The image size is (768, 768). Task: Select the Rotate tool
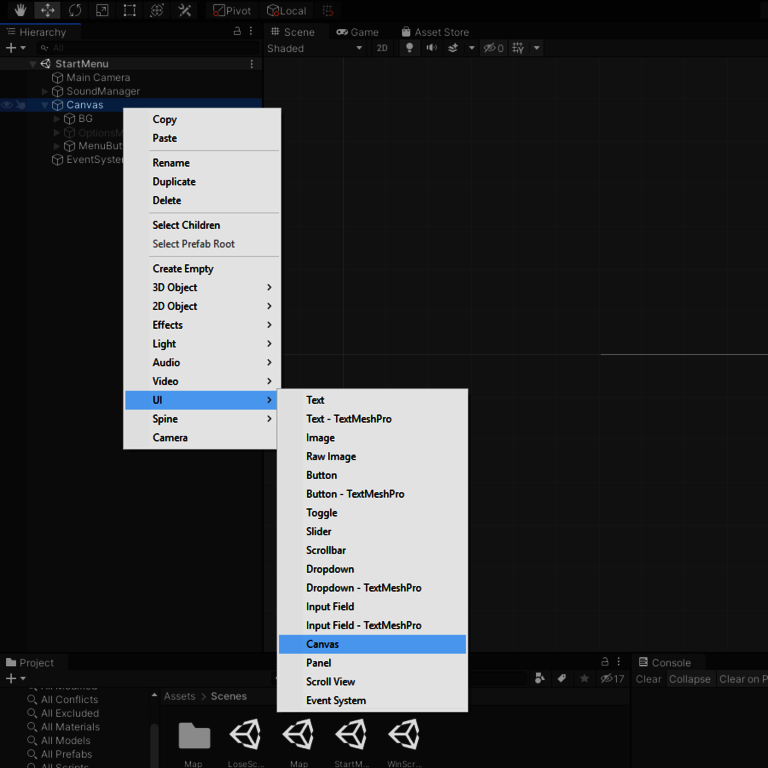(75, 10)
